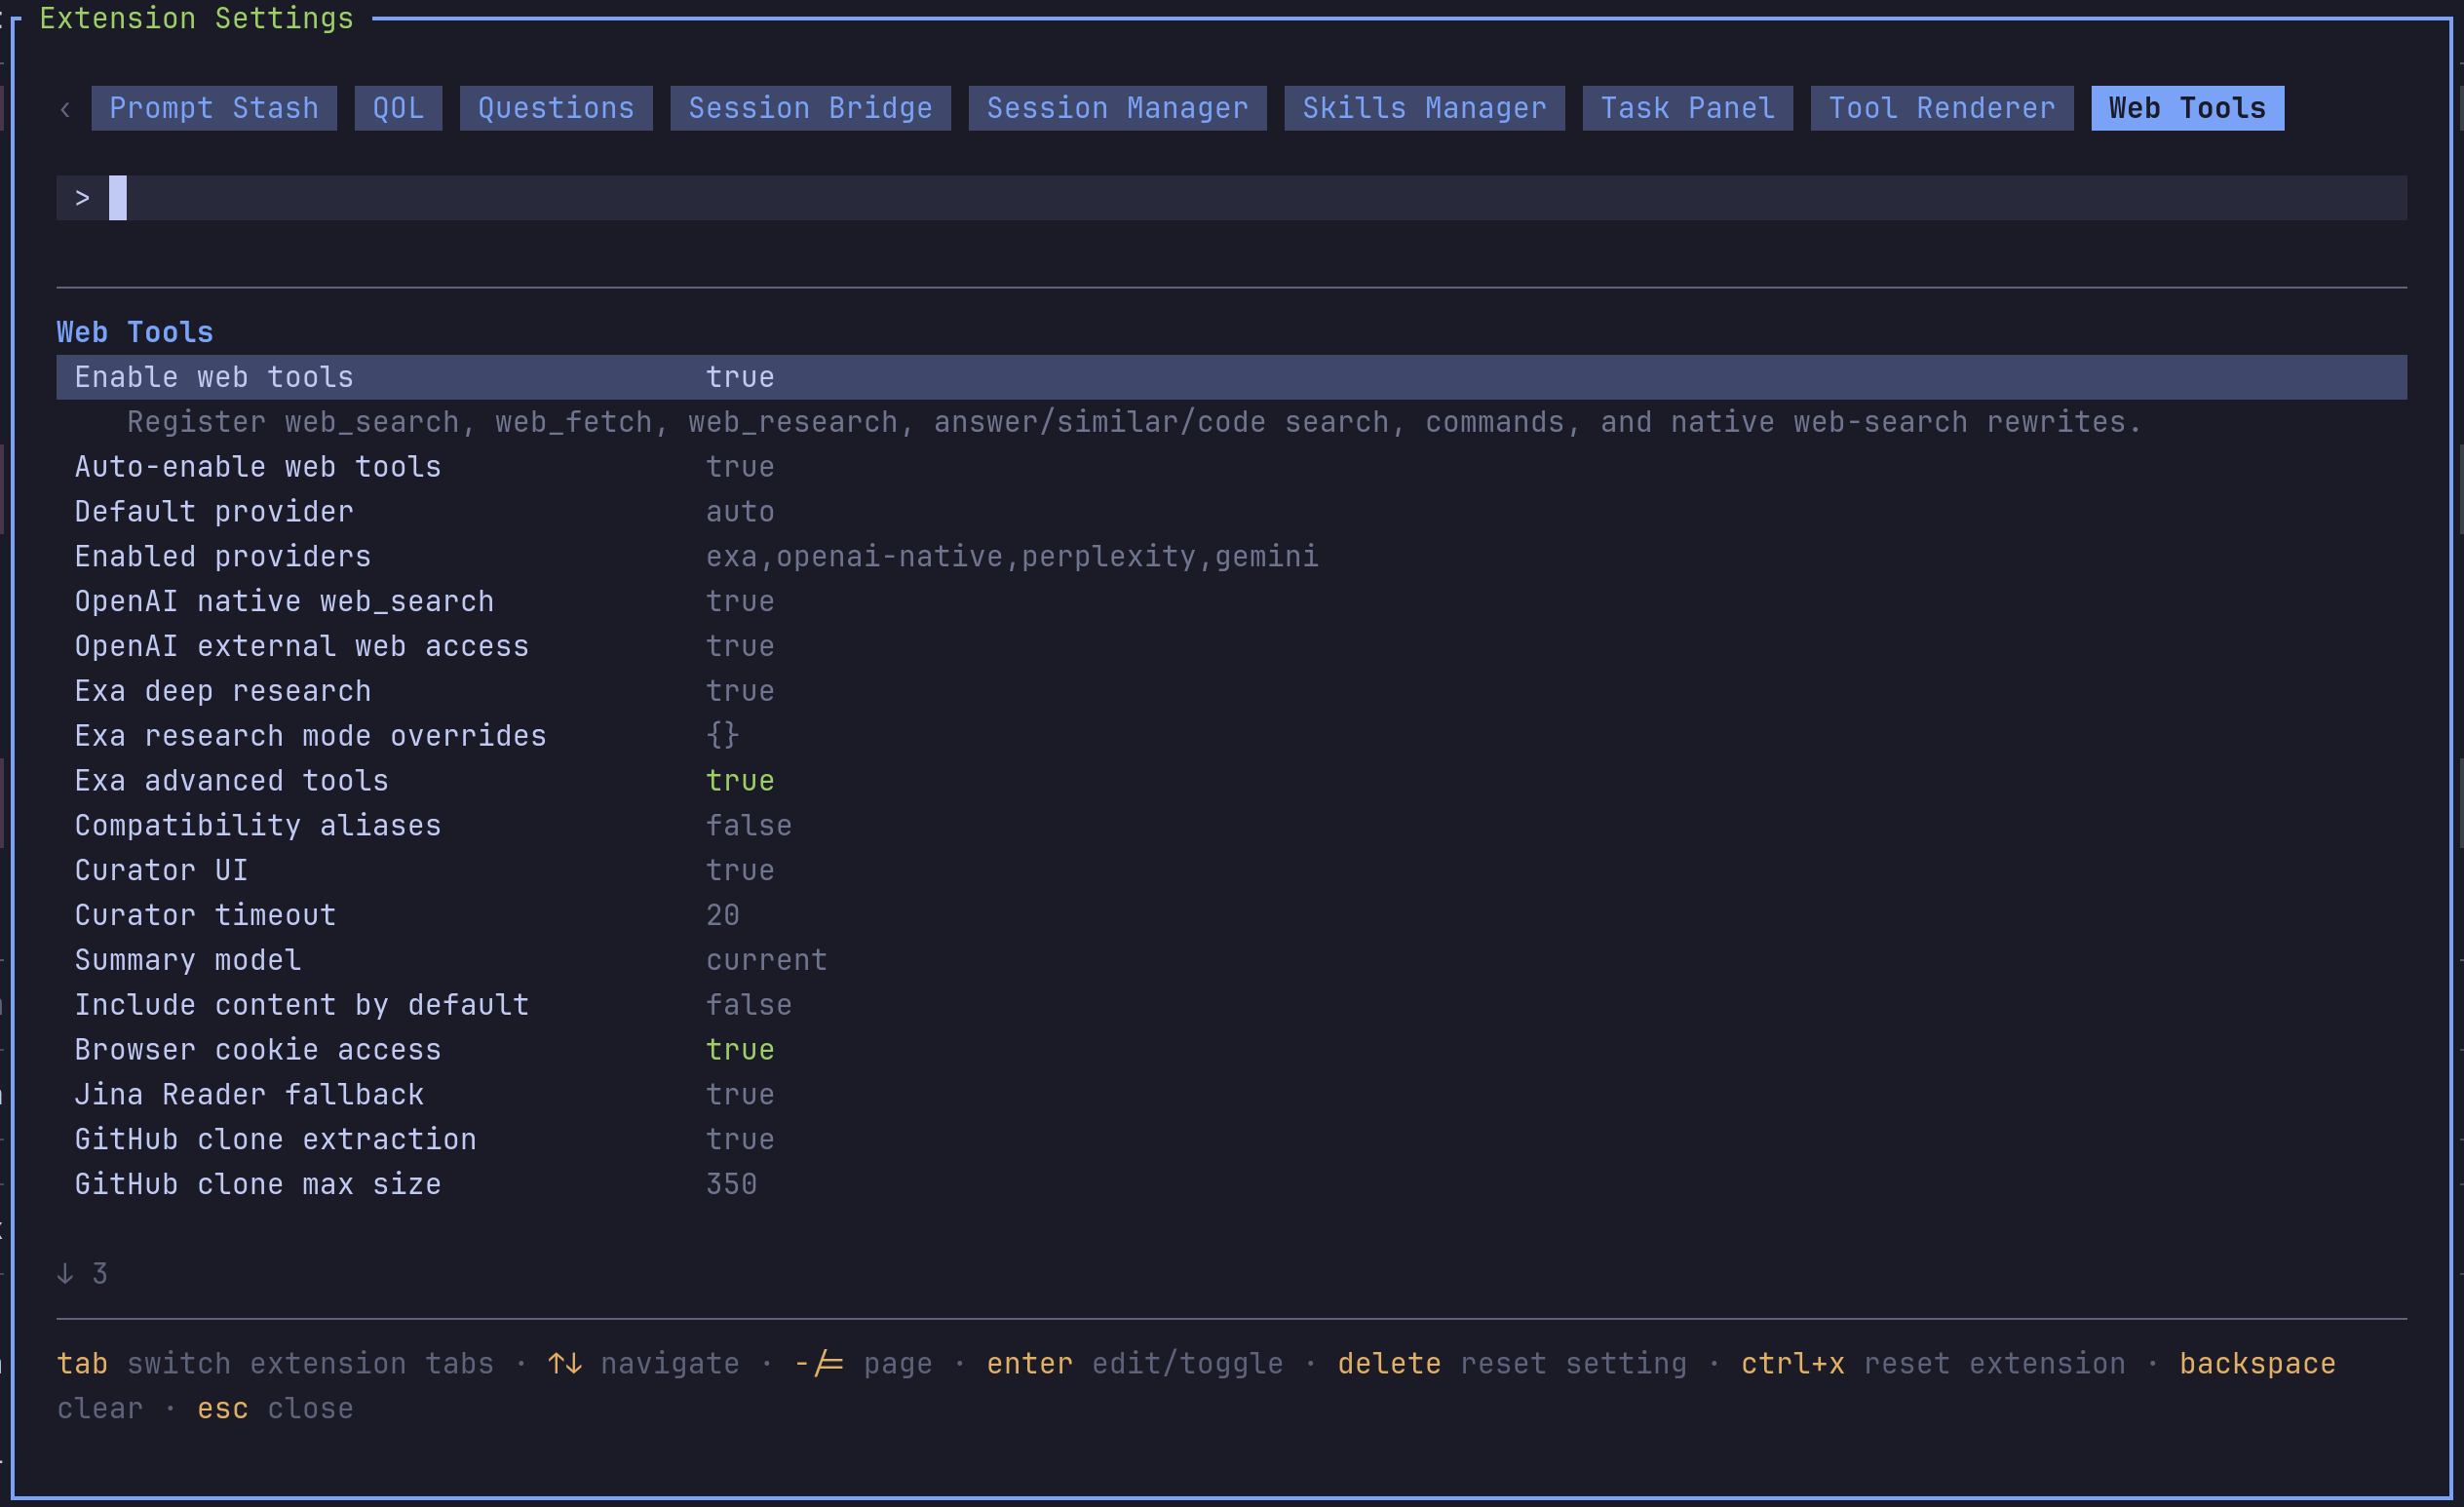2464x1507 pixels.
Task: Toggle Compatibility aliases false value
Action: tap(749, 826)
